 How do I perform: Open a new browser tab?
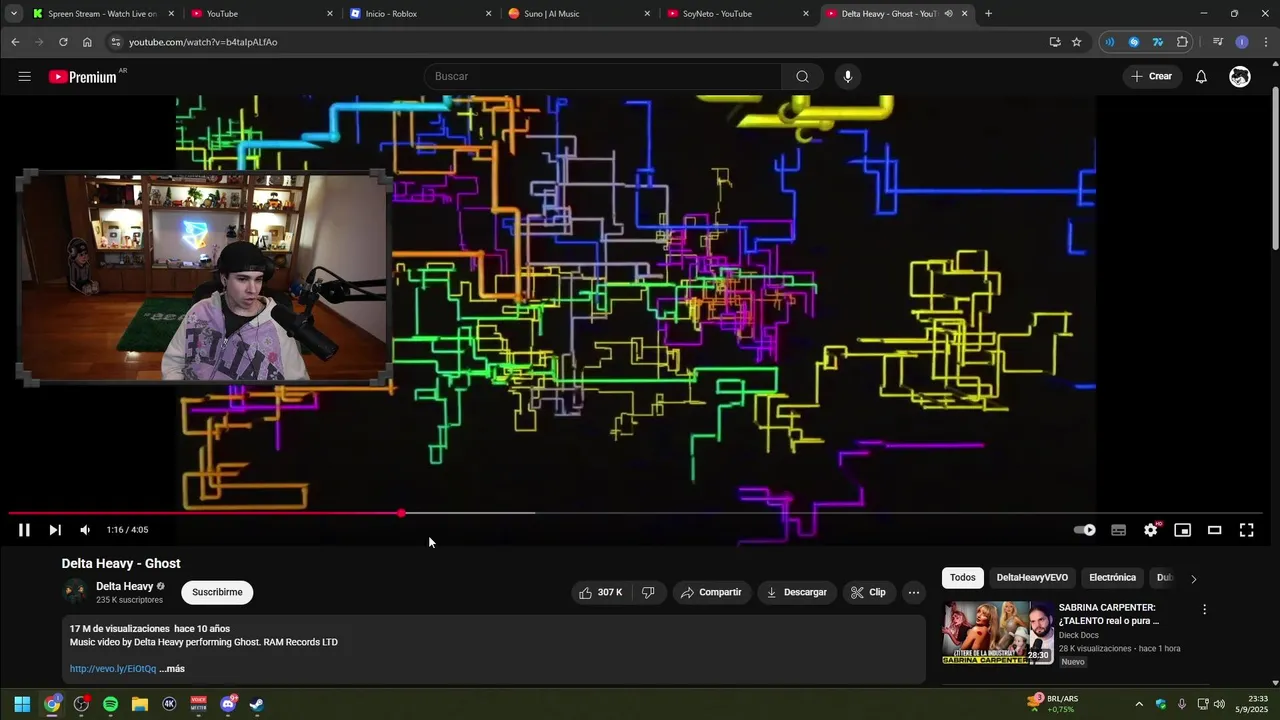coord(988,14)
